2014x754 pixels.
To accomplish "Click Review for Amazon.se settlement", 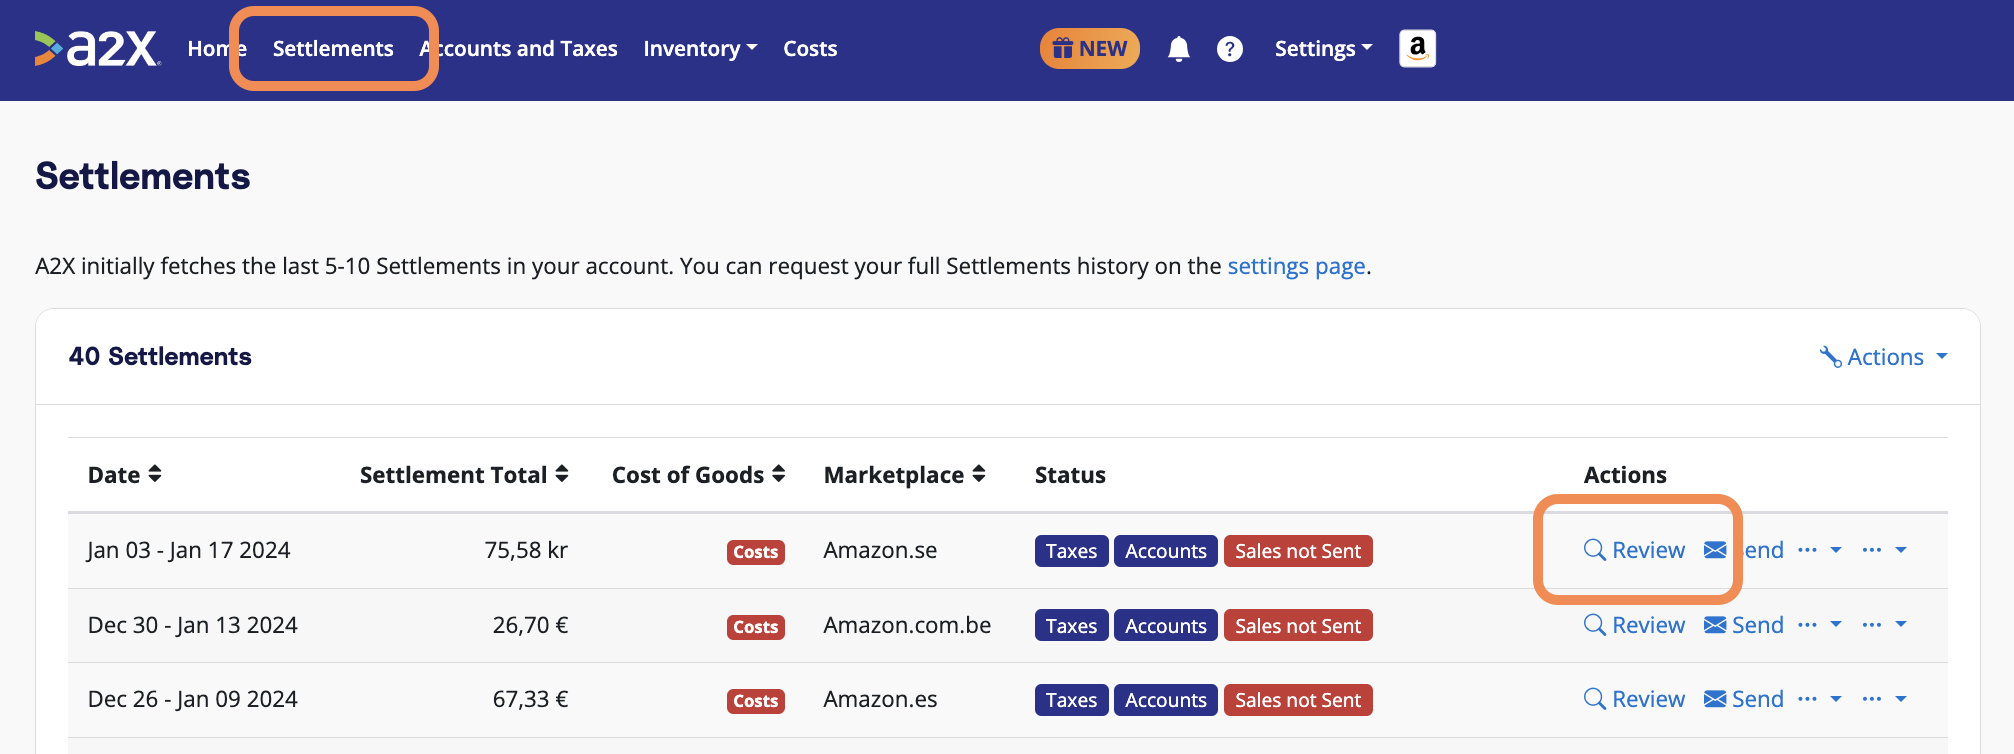I will click(1635, 550).
